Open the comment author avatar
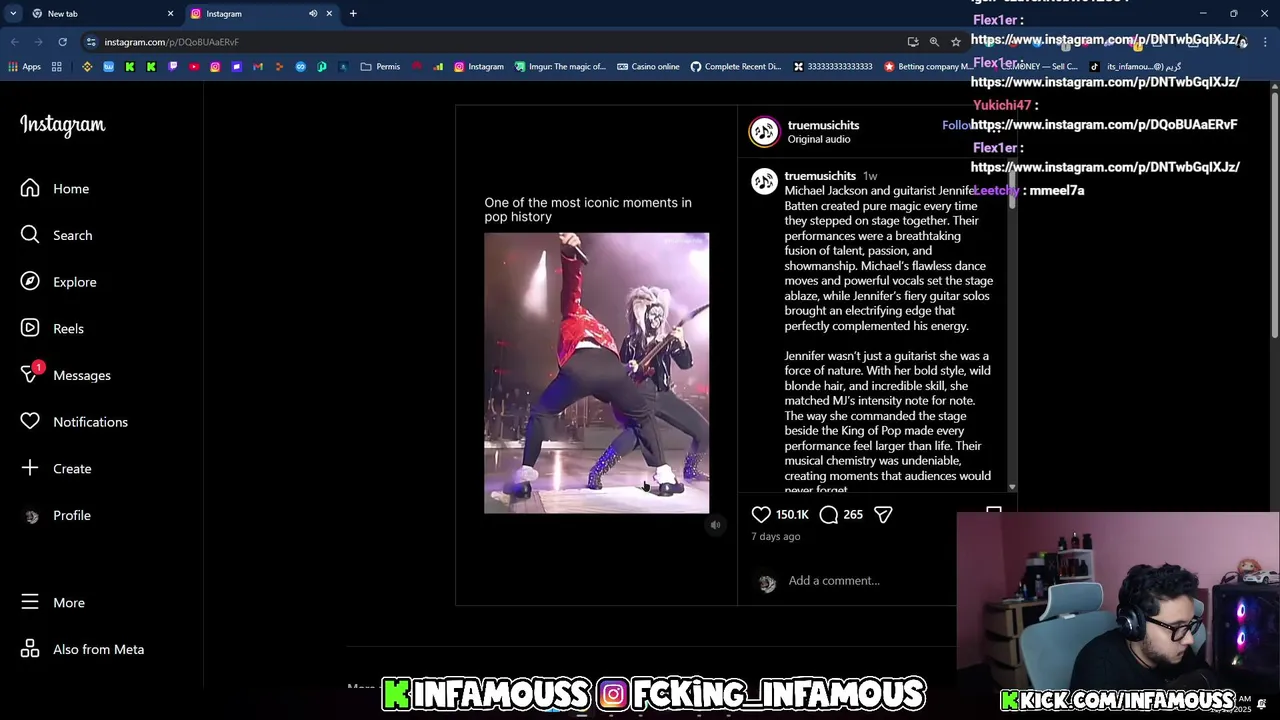Viewport: 1280px width, 720px height. (765, 182)
